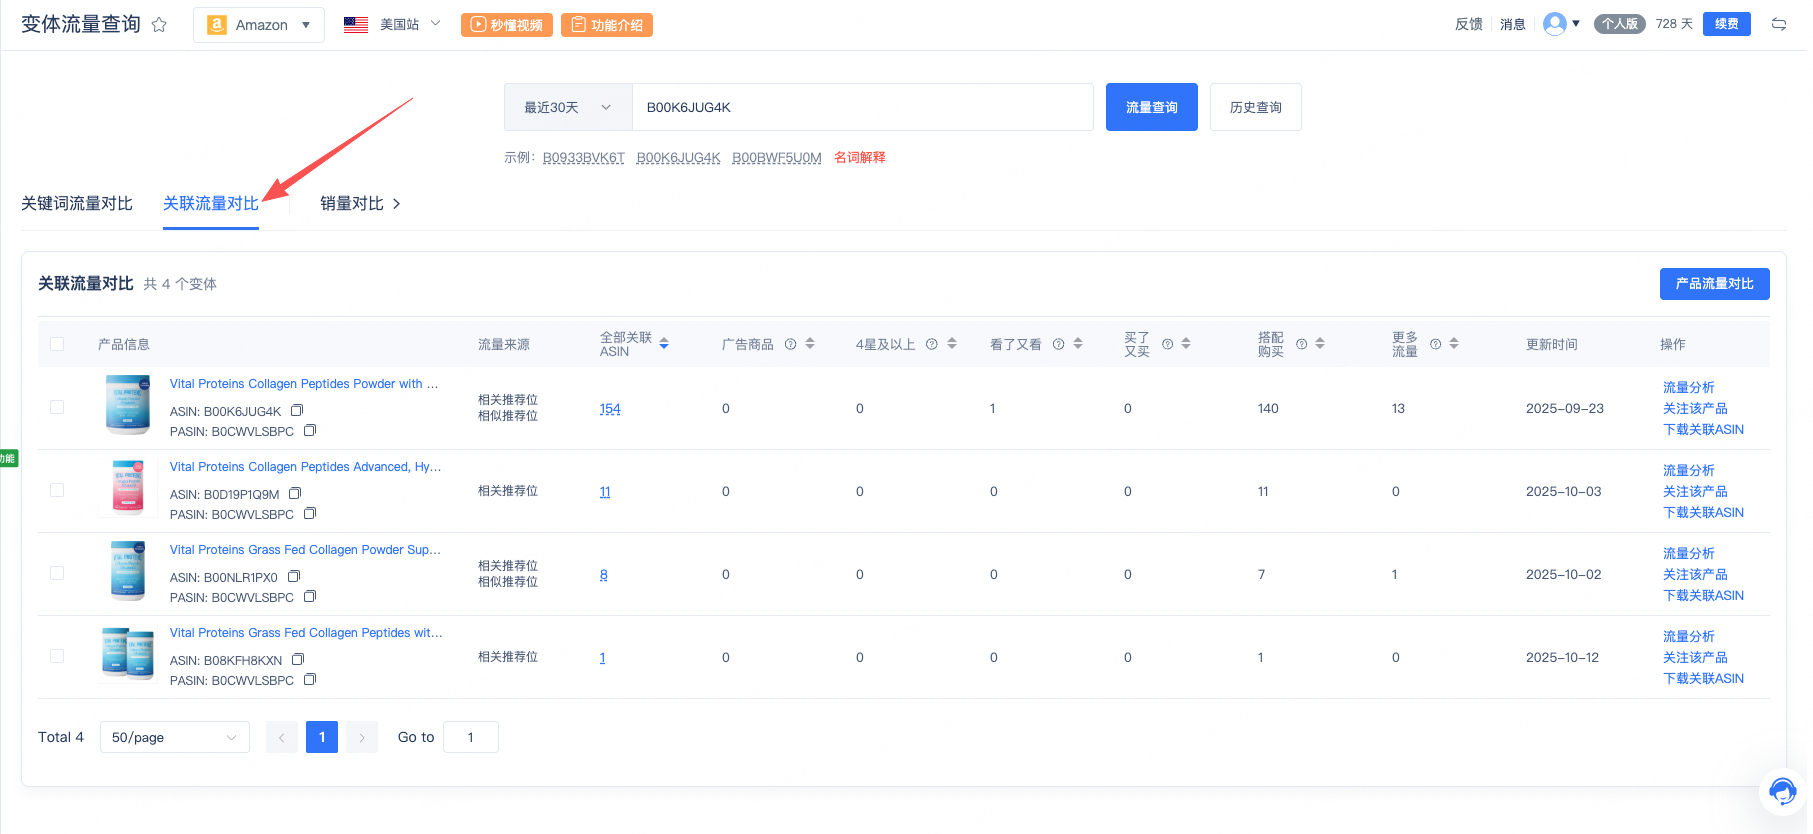Switch to the 关联流量对比 tab
Image resolution: width=1813 pixels, height=834 pixels.
[x=211, y=204]
